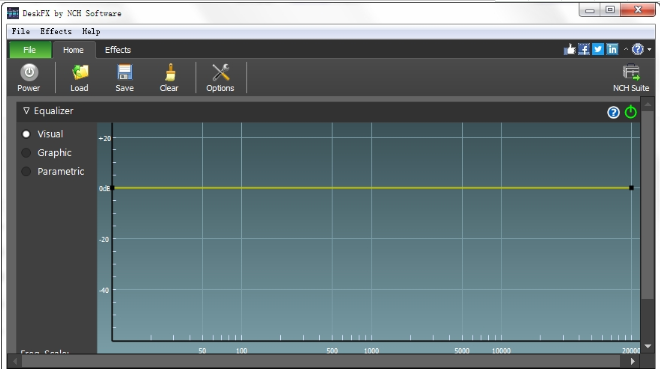Click the Twitter share icon
This screenshot has height=369, width=660.
(598, 49)
